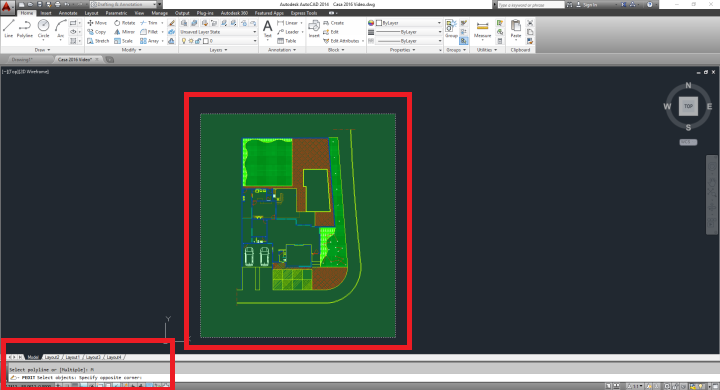Click the TOP face of the ViewCube
Image resolution: width=720 pixels, height=390 pixels.
[x=688, y=106]
